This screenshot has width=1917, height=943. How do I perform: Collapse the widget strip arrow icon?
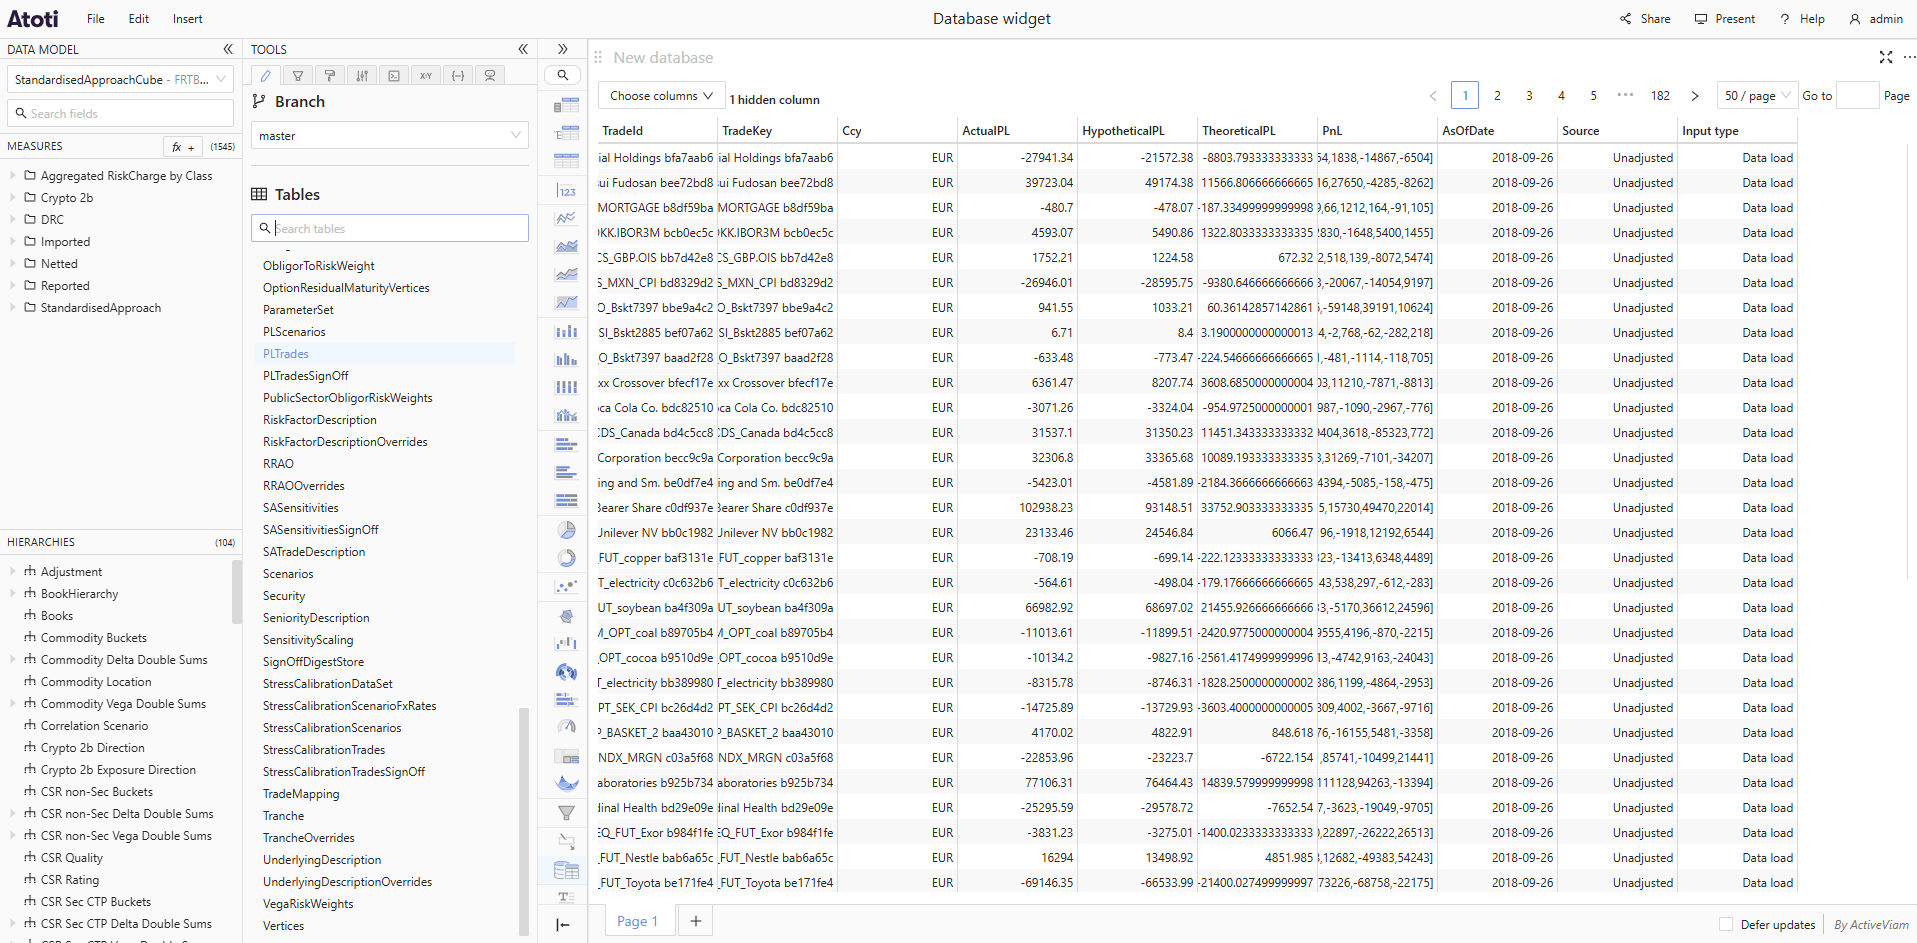click(563, 925)
